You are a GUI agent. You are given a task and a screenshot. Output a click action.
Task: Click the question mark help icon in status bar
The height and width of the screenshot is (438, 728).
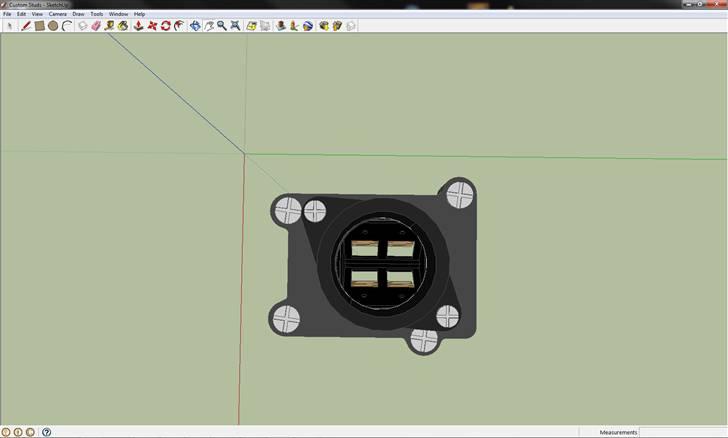click(x=47, y=432)
